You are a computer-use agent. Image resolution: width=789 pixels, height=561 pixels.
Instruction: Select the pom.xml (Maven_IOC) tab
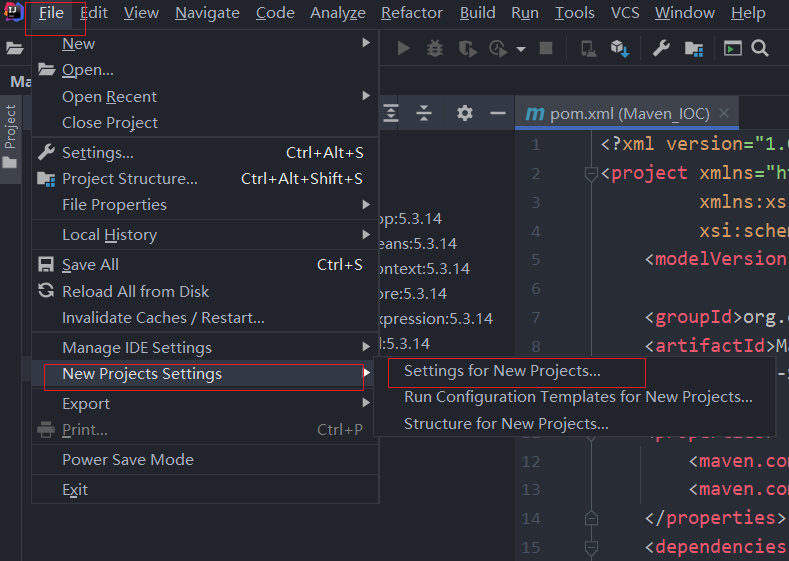click(x=626, y=114)
